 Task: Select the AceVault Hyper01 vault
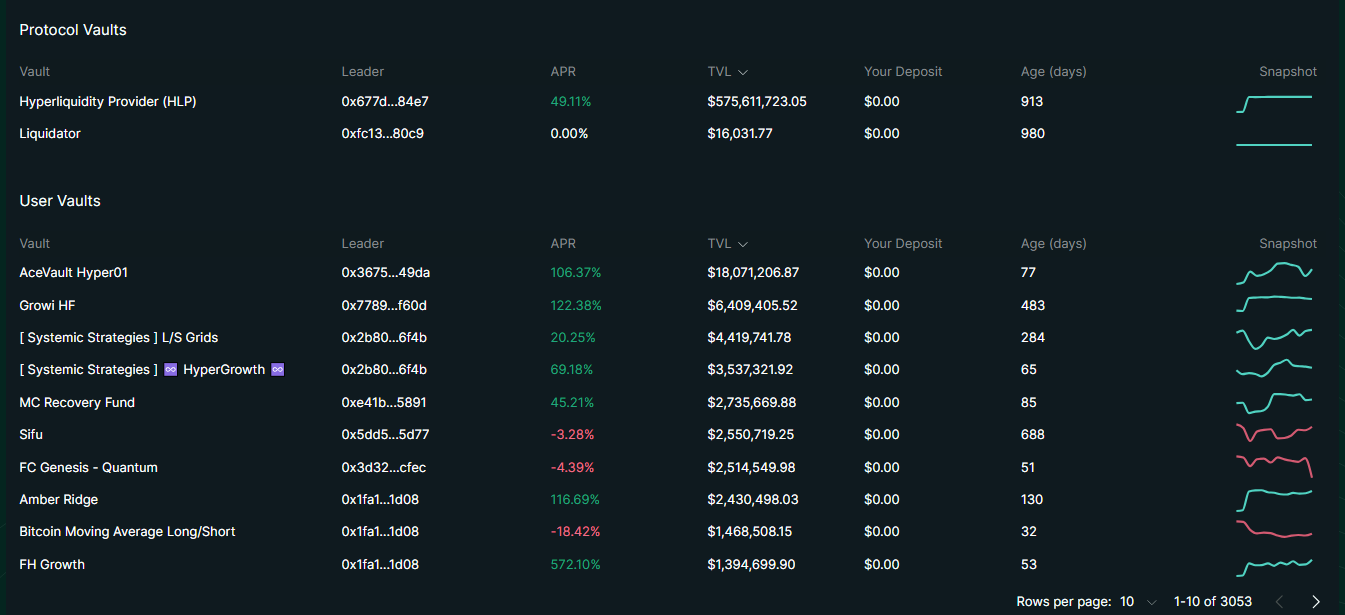coord(74,273)
